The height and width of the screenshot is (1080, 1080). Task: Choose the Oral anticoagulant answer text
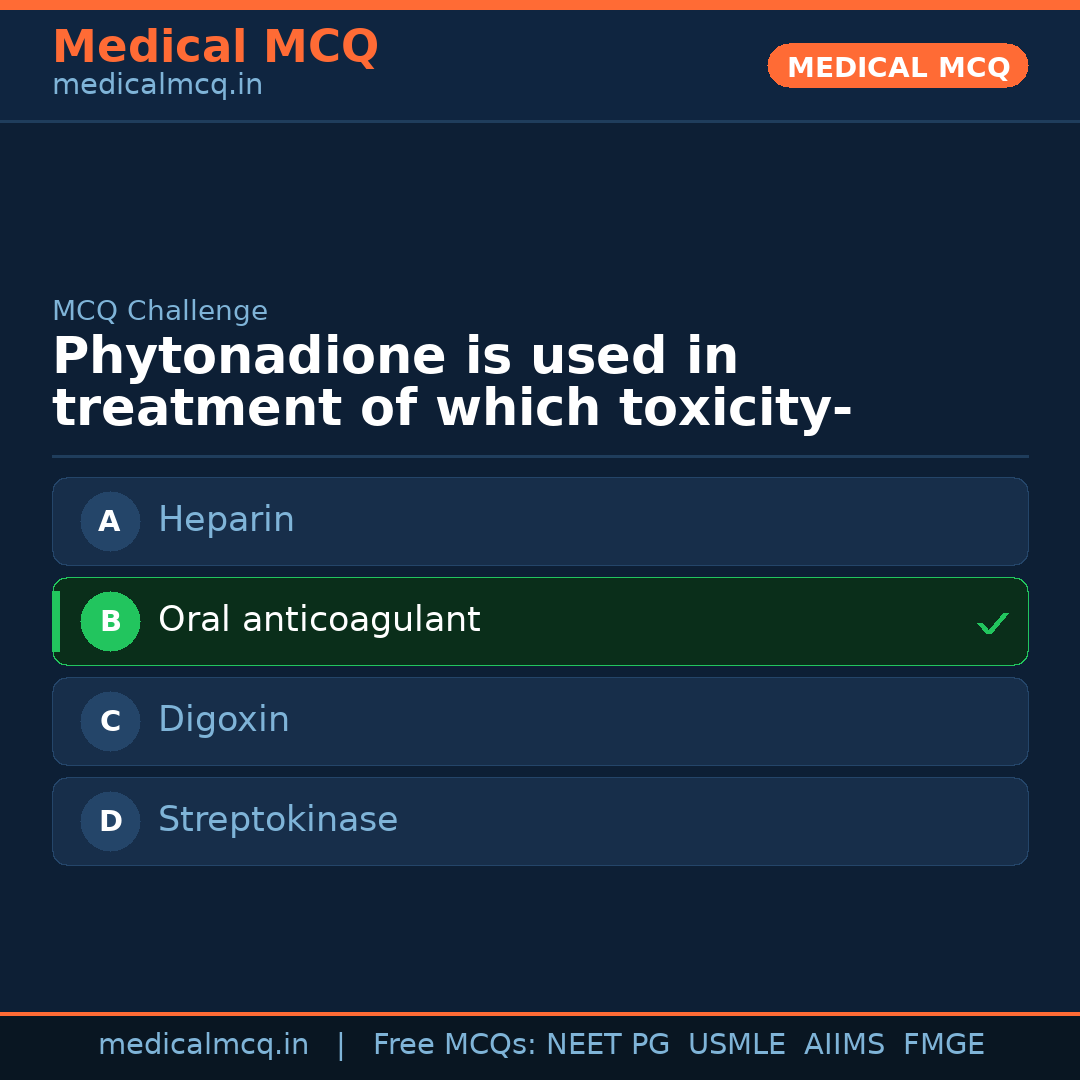pos(319,620)
